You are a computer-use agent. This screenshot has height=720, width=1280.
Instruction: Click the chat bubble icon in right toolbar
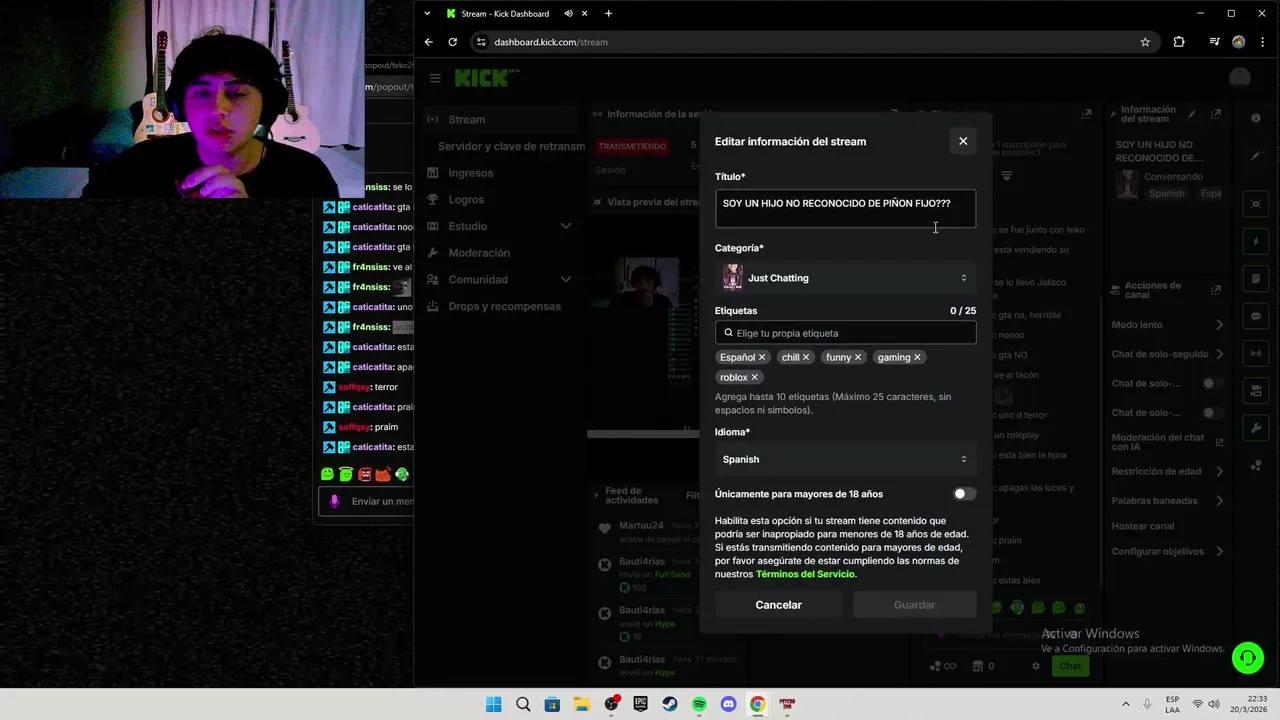tap(1256, 316)
